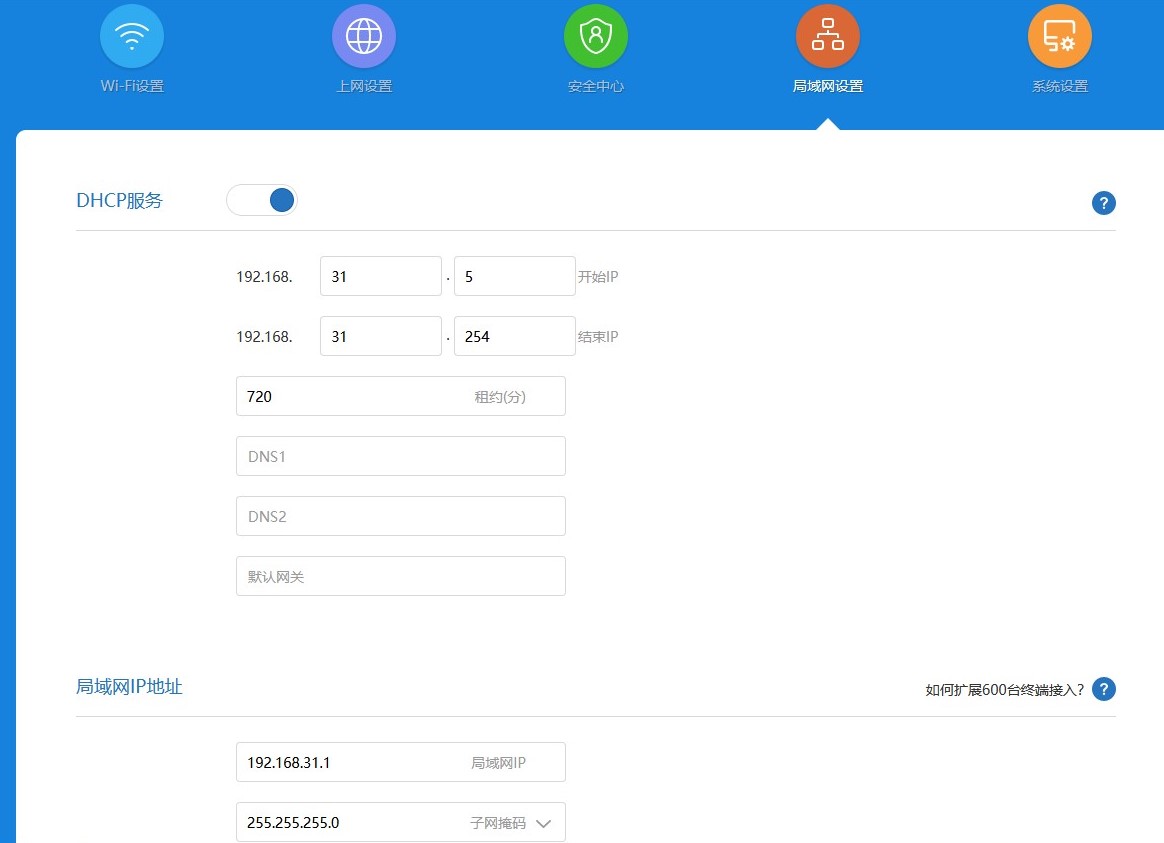Open the 安全中心 shield icon
Screen dimensions: 1164x843
pyautogui.click(x=596, y=36)
